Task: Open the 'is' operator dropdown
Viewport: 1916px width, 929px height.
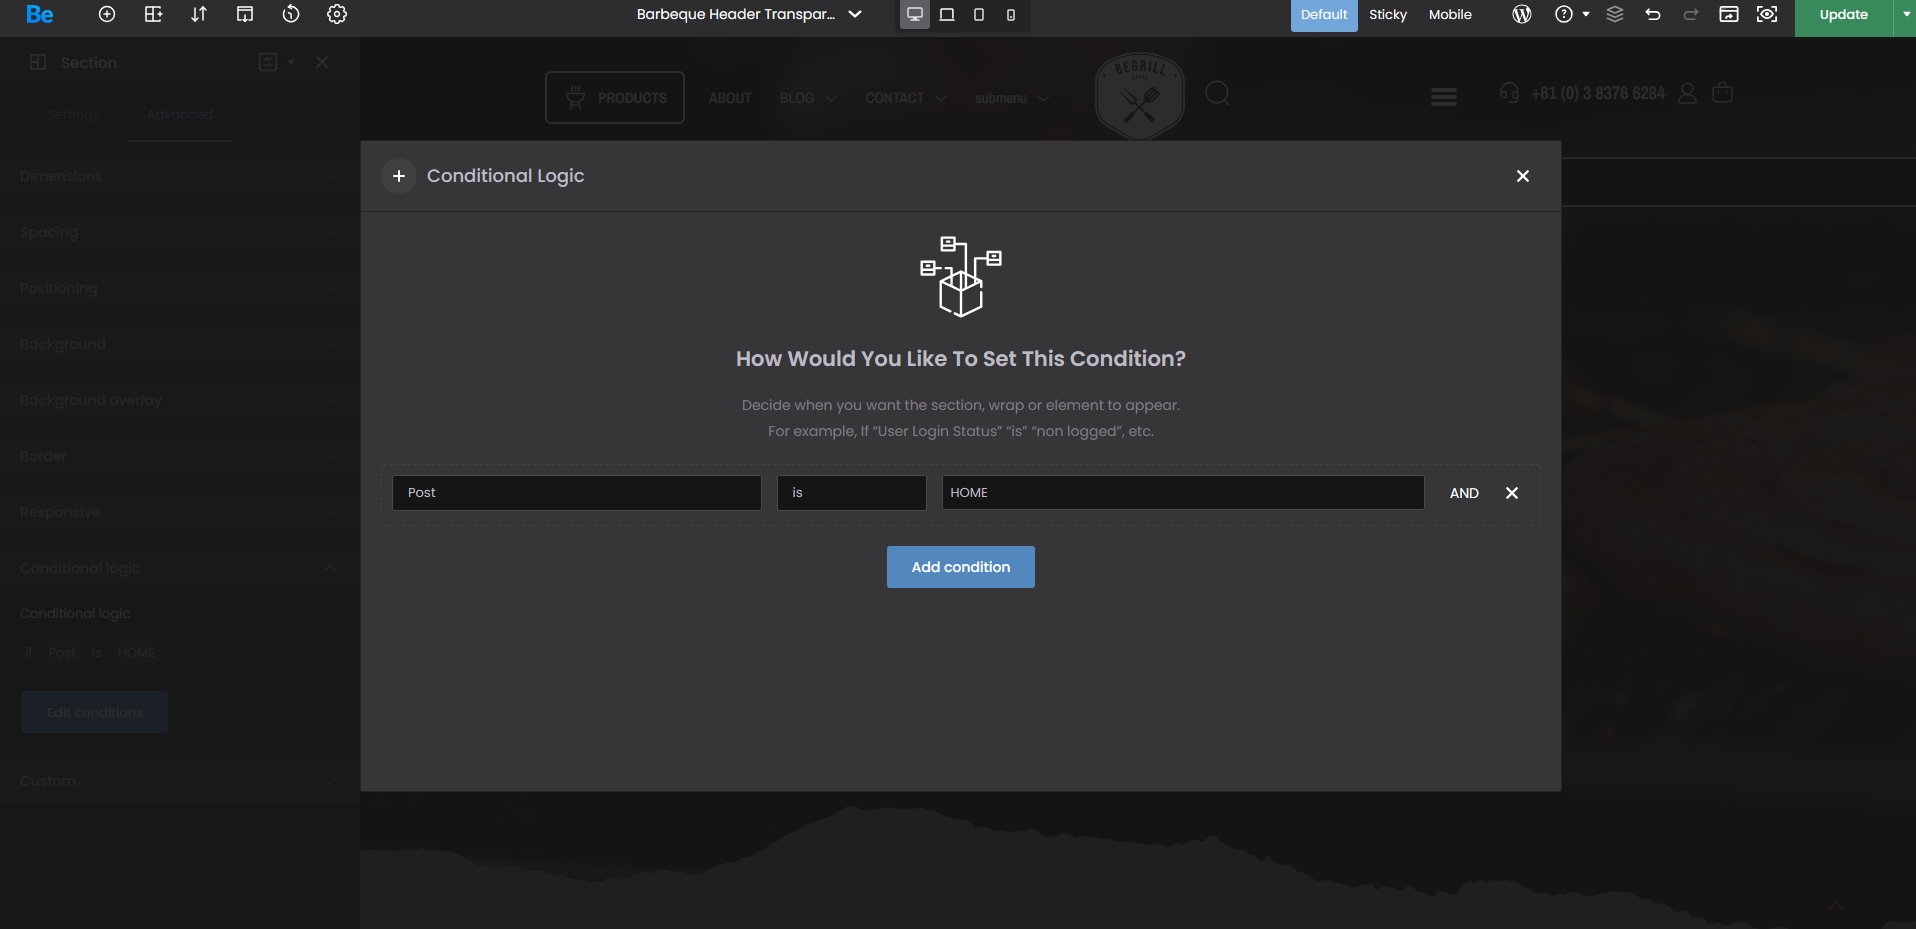Action: [x=852, y=493]
